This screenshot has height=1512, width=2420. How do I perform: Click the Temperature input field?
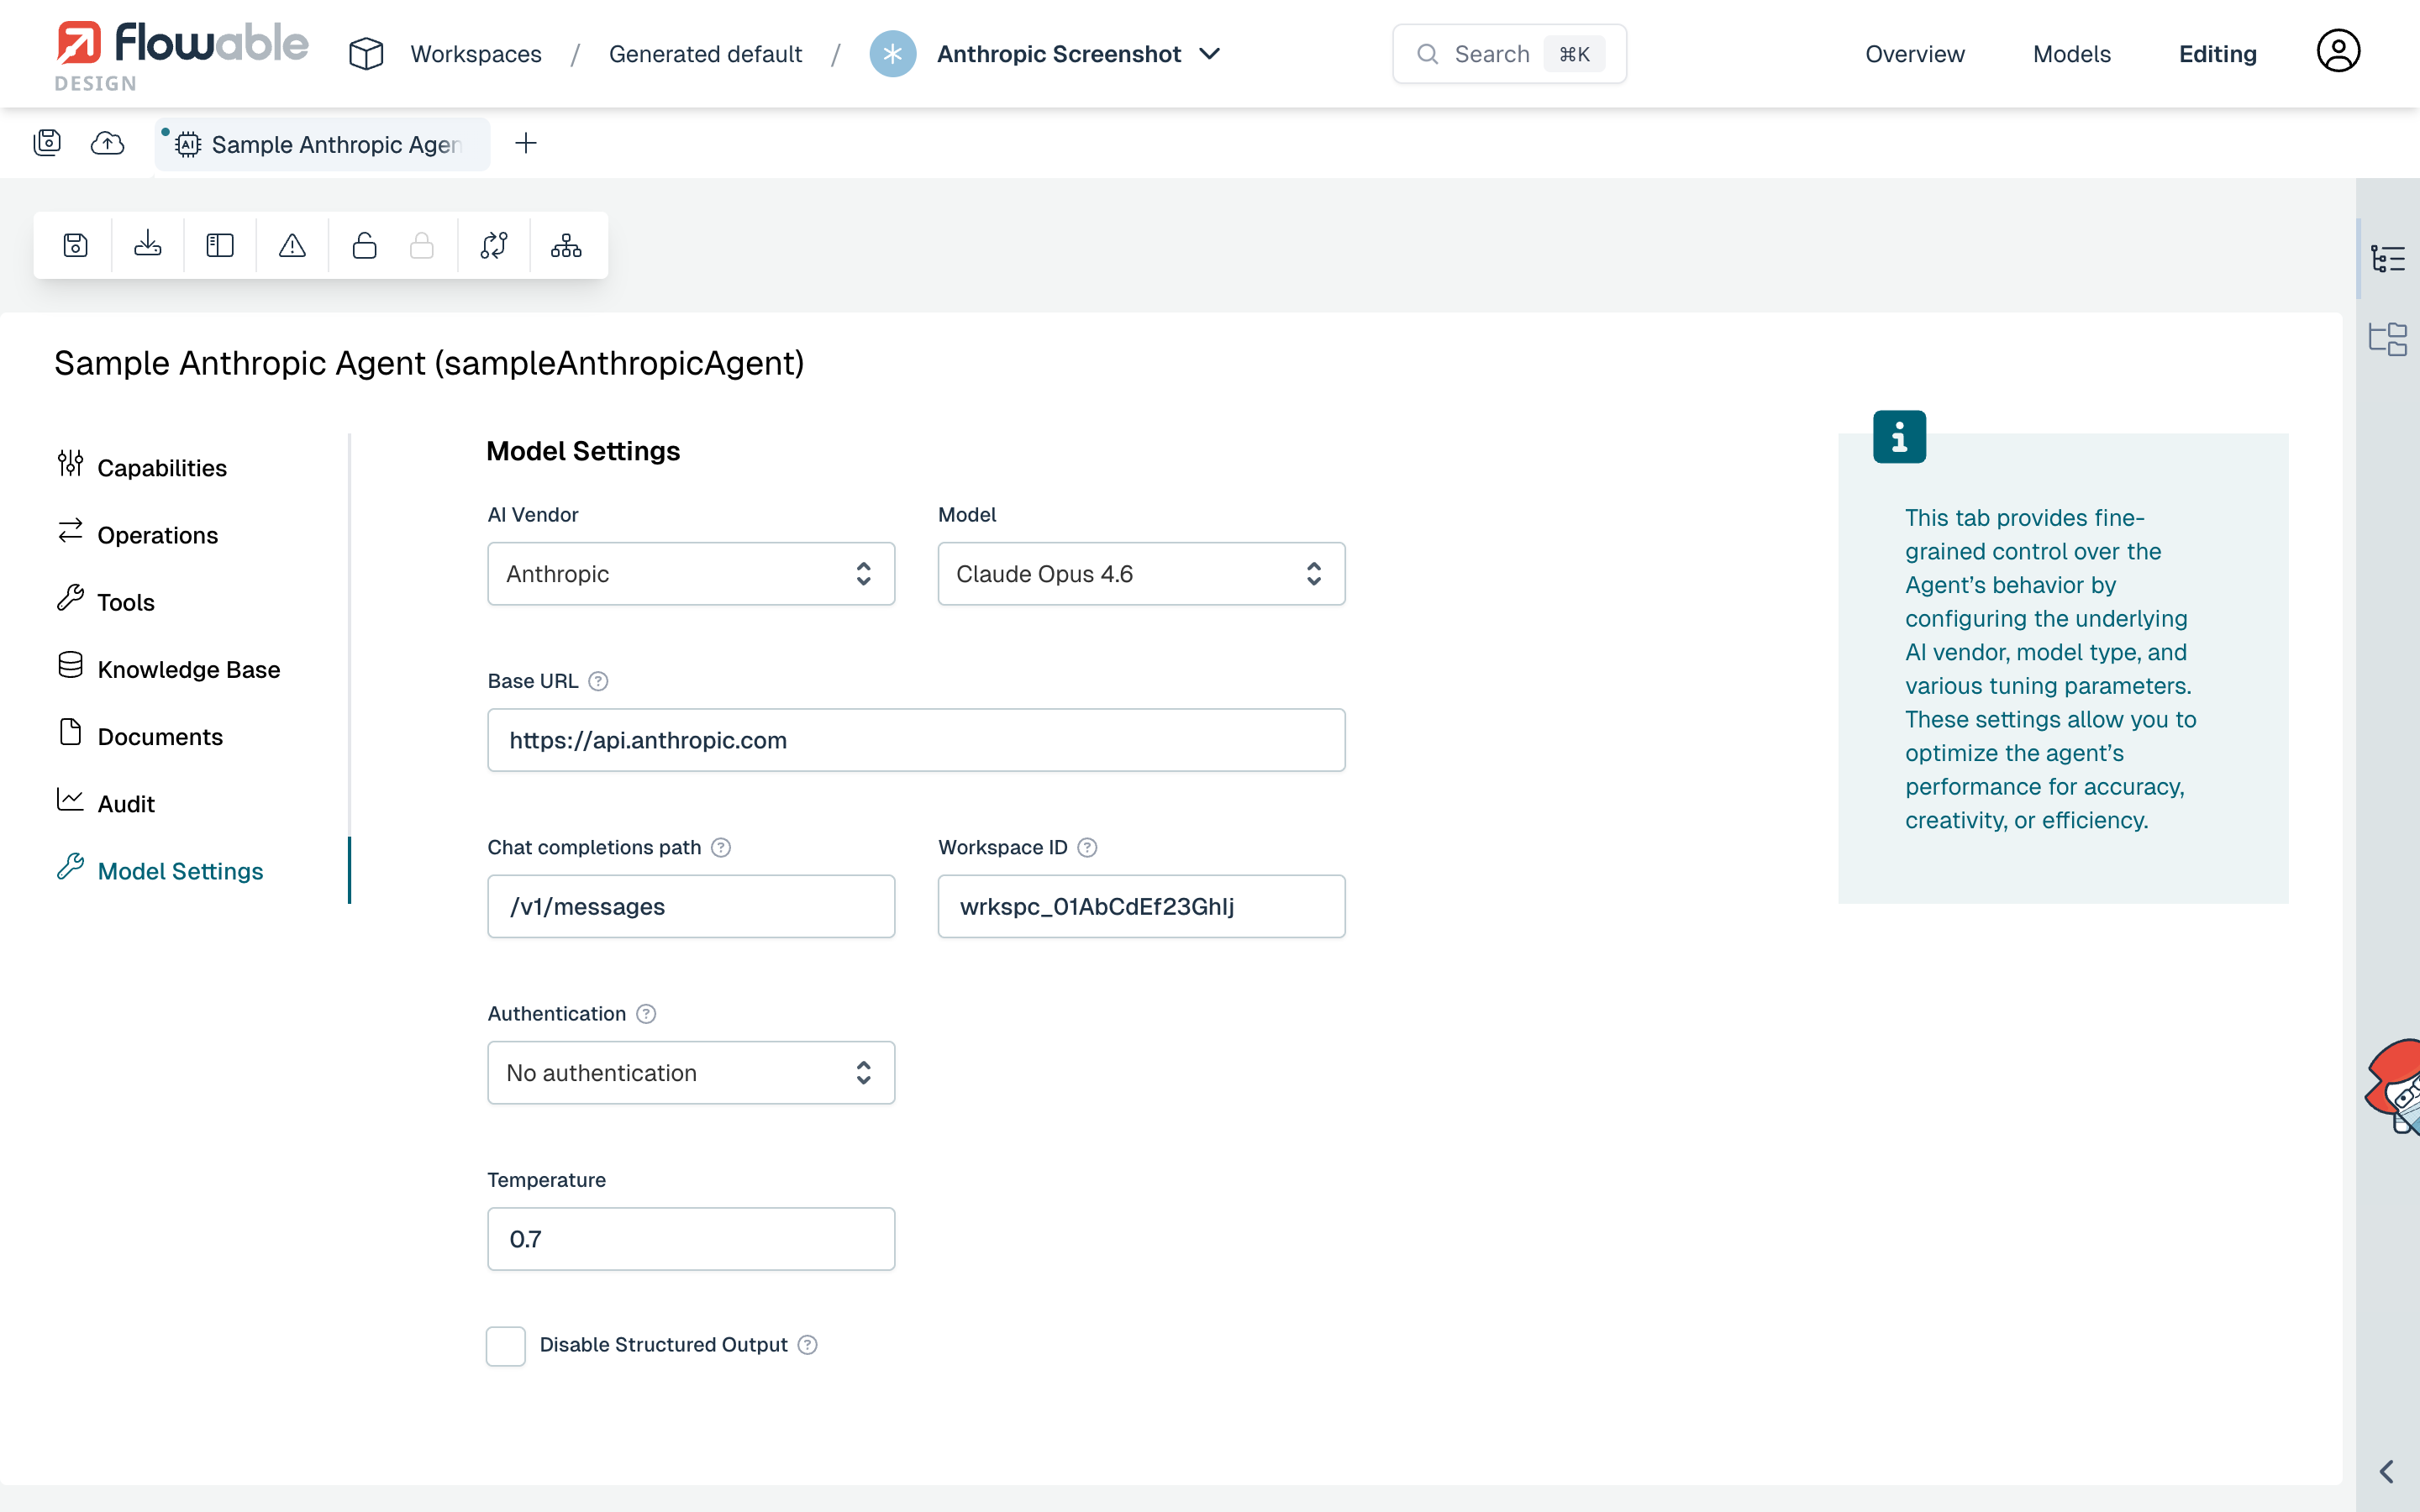click(x=691, y=1238)
